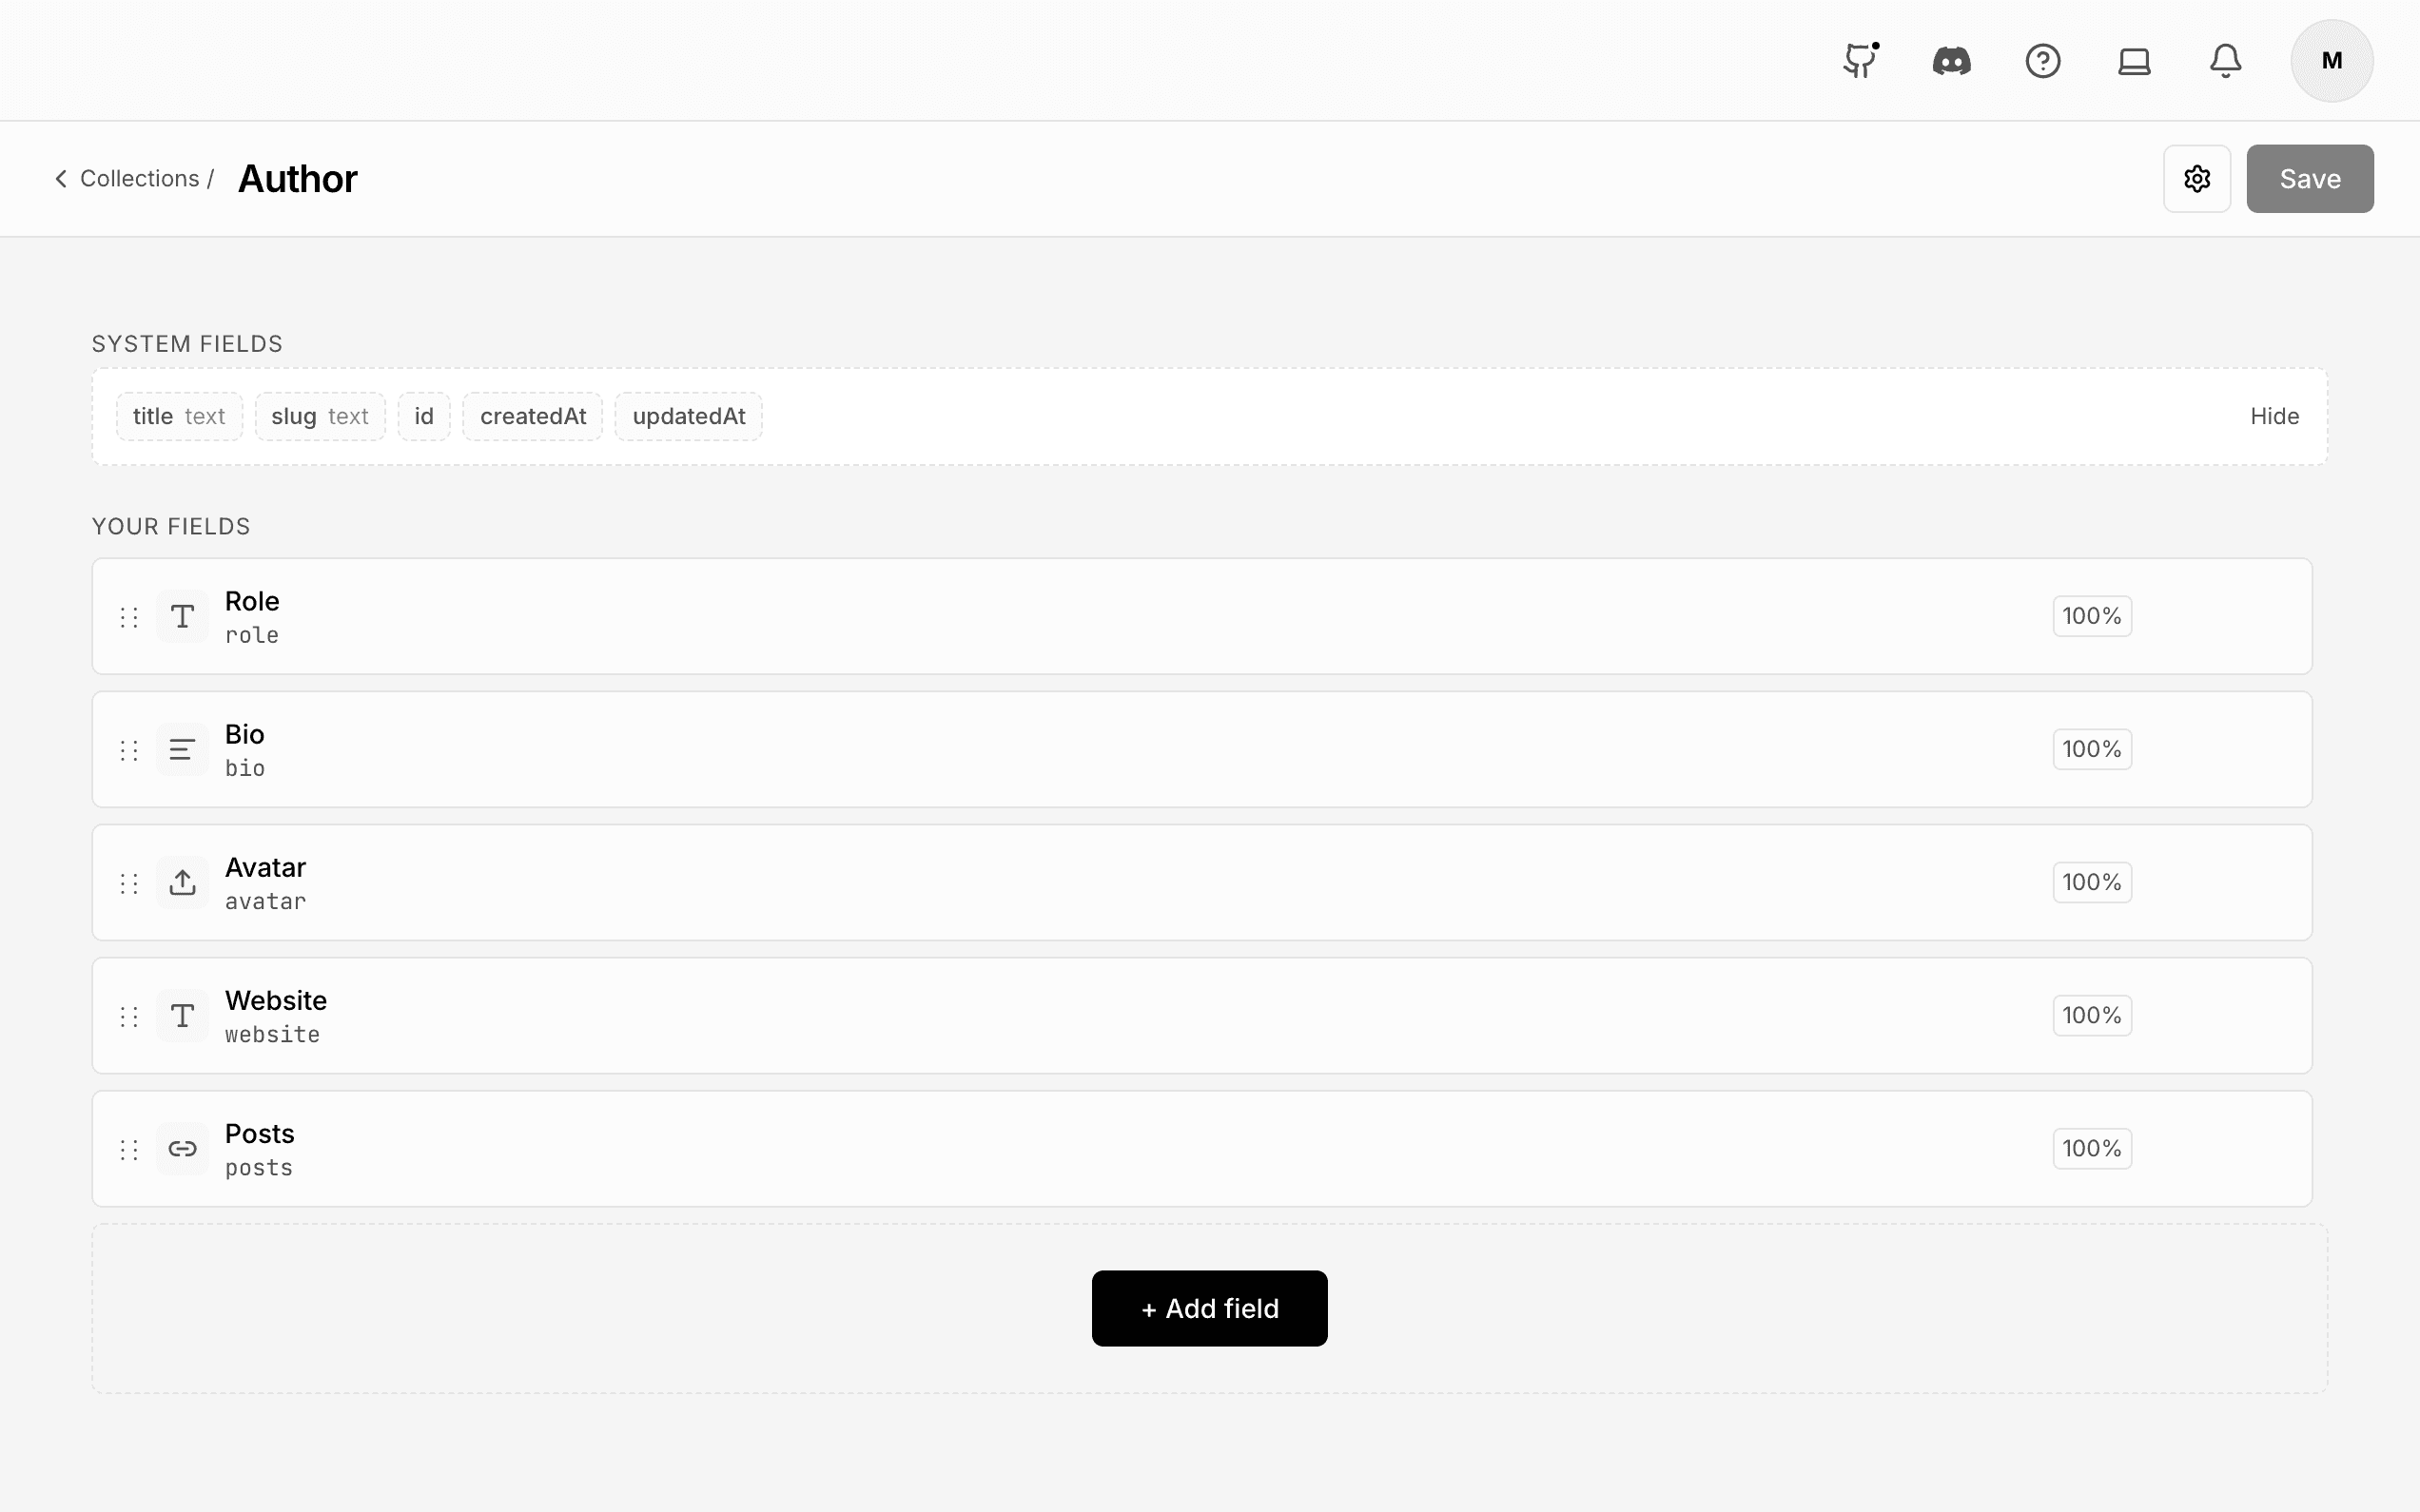Click the Bio field paragraph icon
Viewport: 2420px width, 1512px height.
point(182,749)
